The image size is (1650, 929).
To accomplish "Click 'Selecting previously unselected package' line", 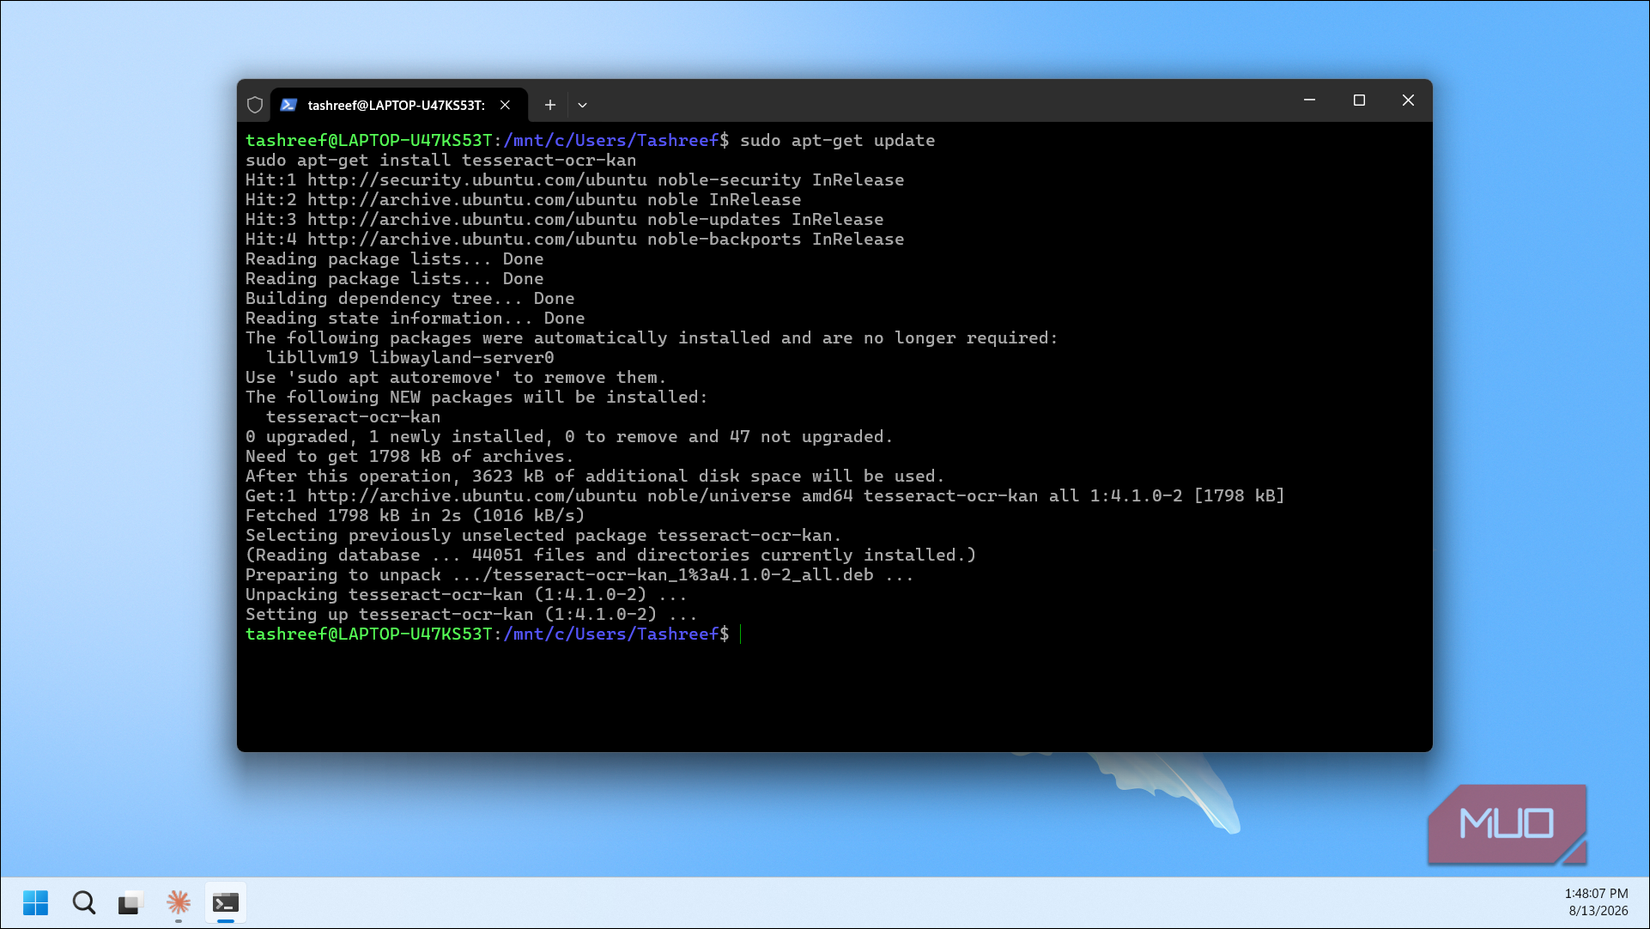I will tap(544, 535).
